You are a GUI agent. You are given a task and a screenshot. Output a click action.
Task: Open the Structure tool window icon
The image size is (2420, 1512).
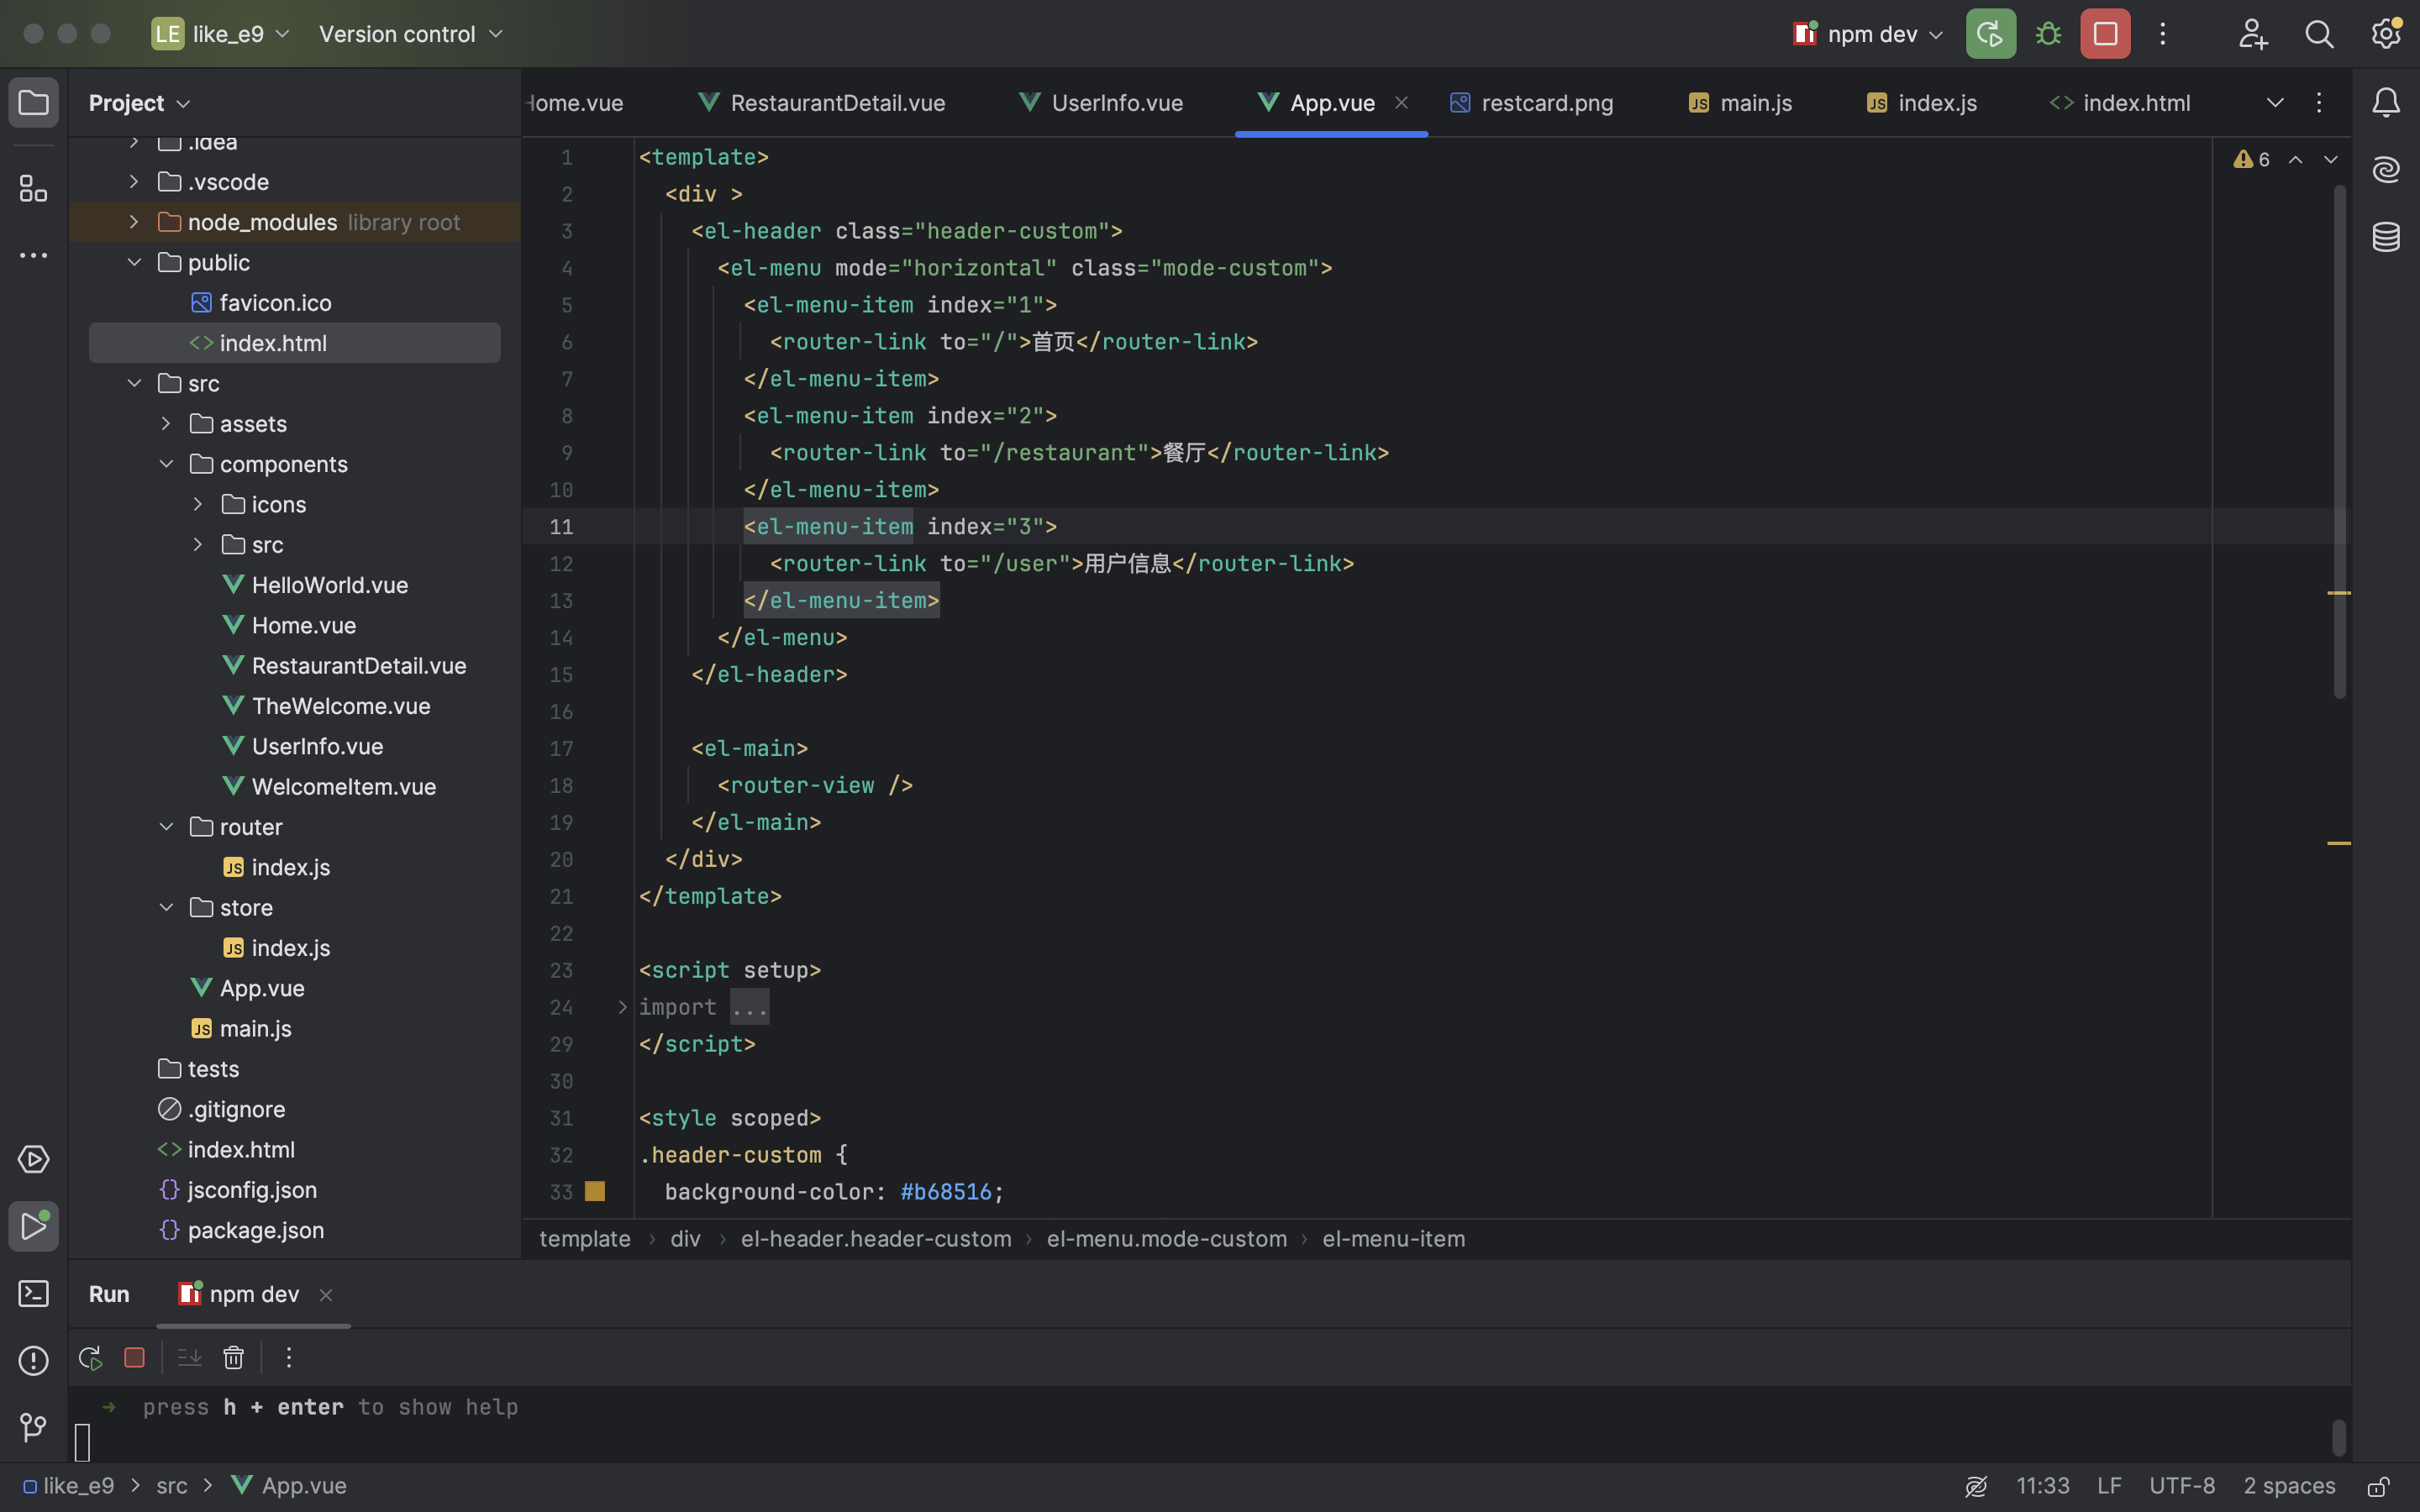click(x=33, y=188)
